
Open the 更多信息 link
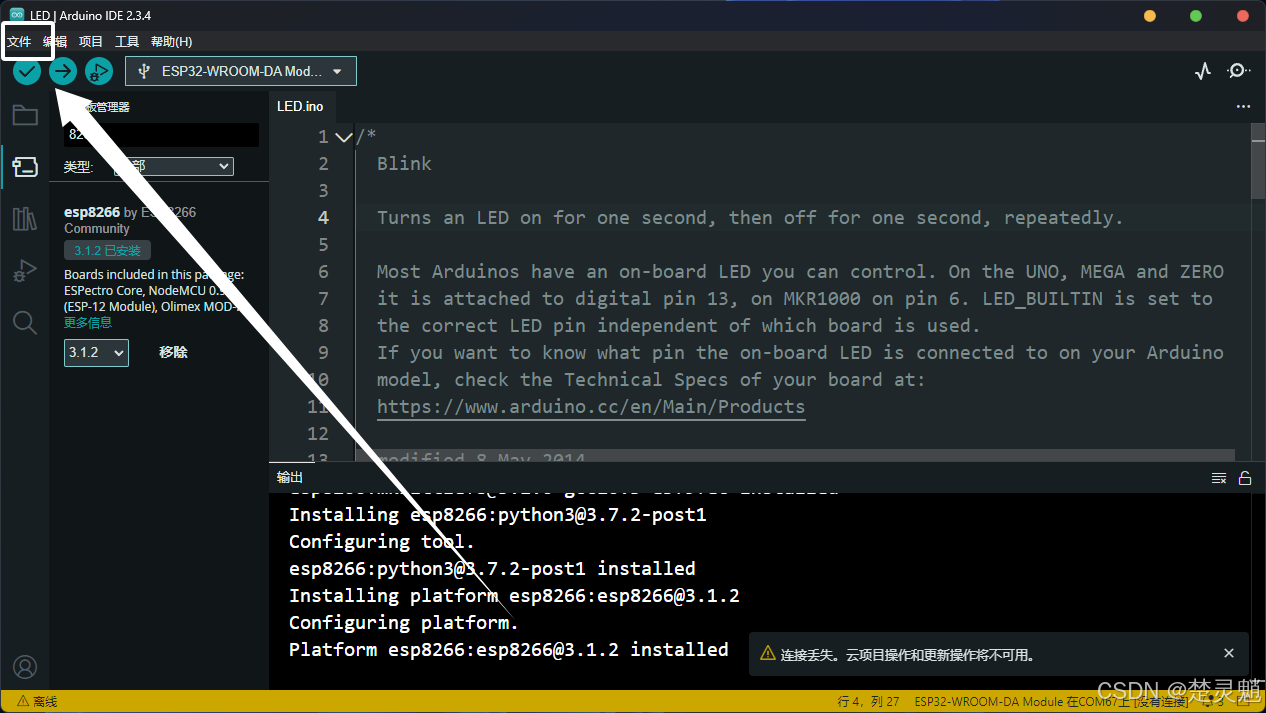(x=88, y=322)
